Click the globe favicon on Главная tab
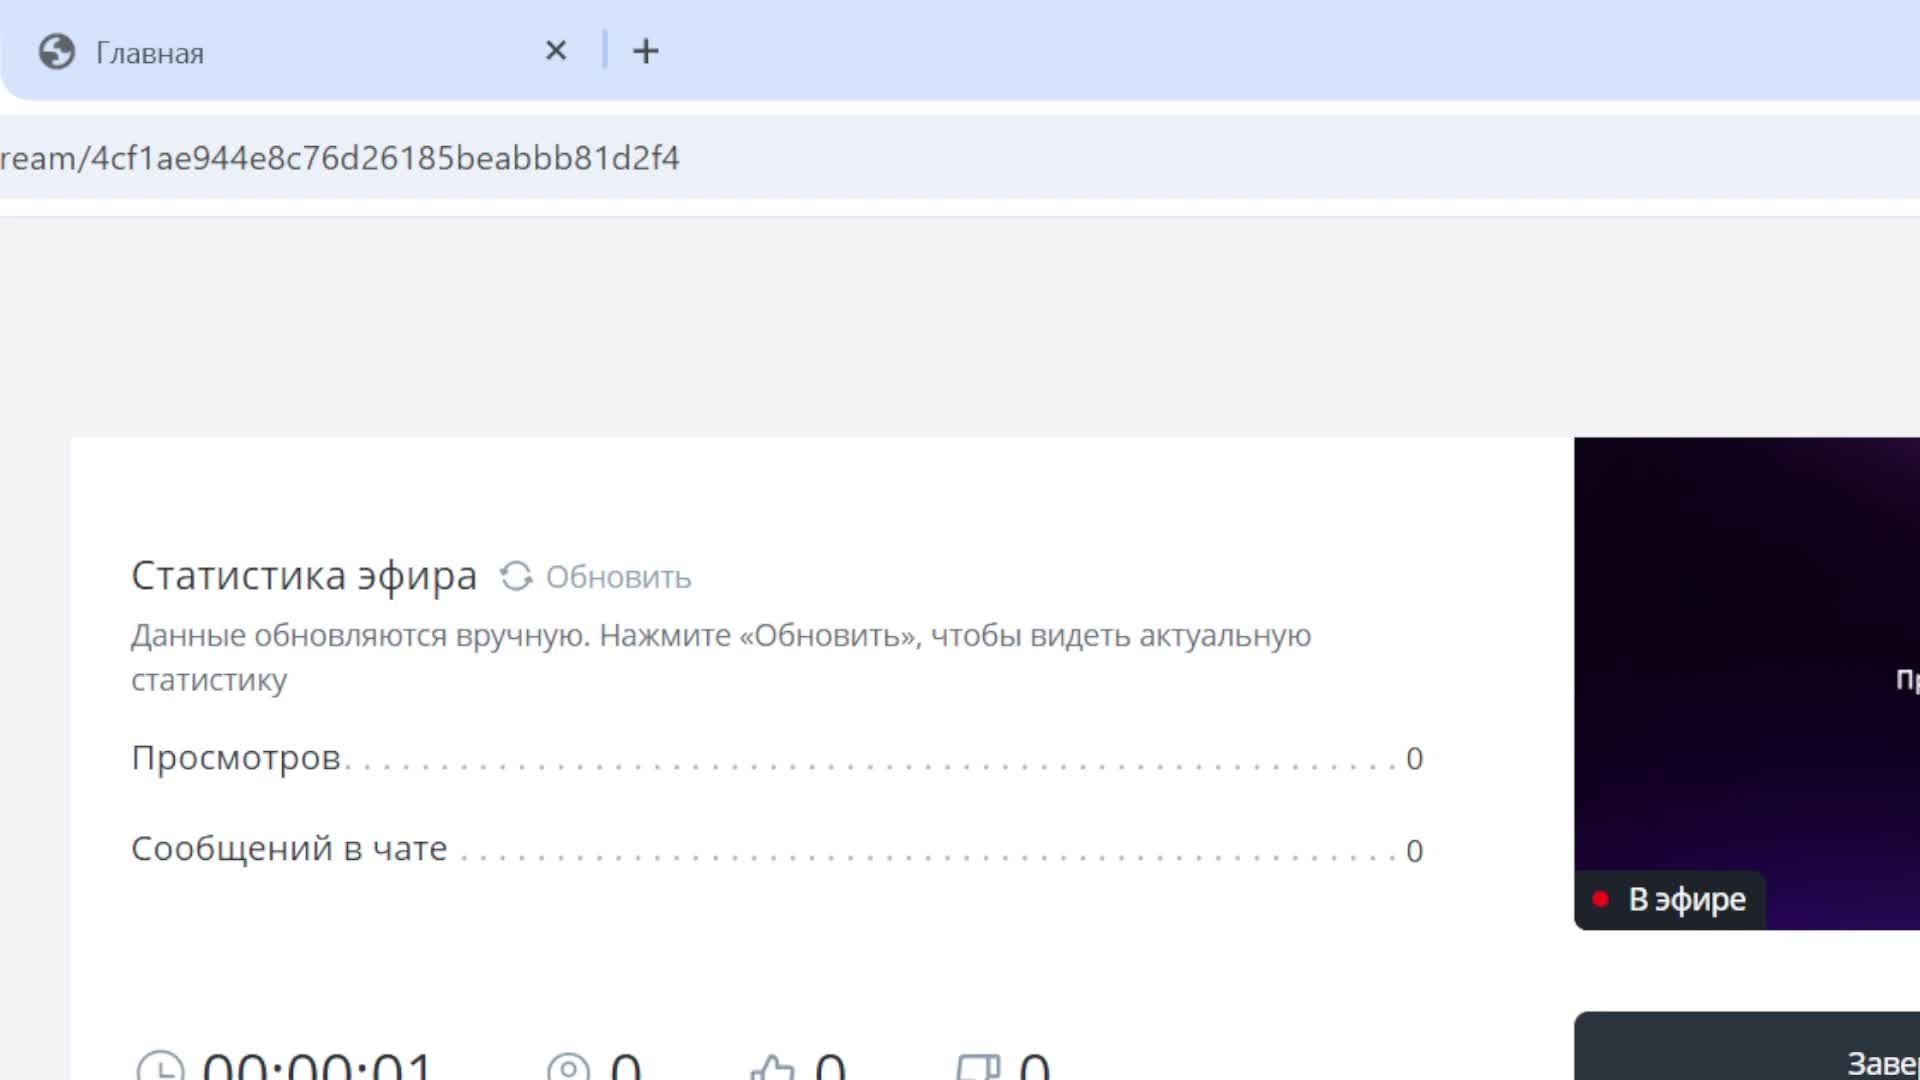 [x=57, y=52]
